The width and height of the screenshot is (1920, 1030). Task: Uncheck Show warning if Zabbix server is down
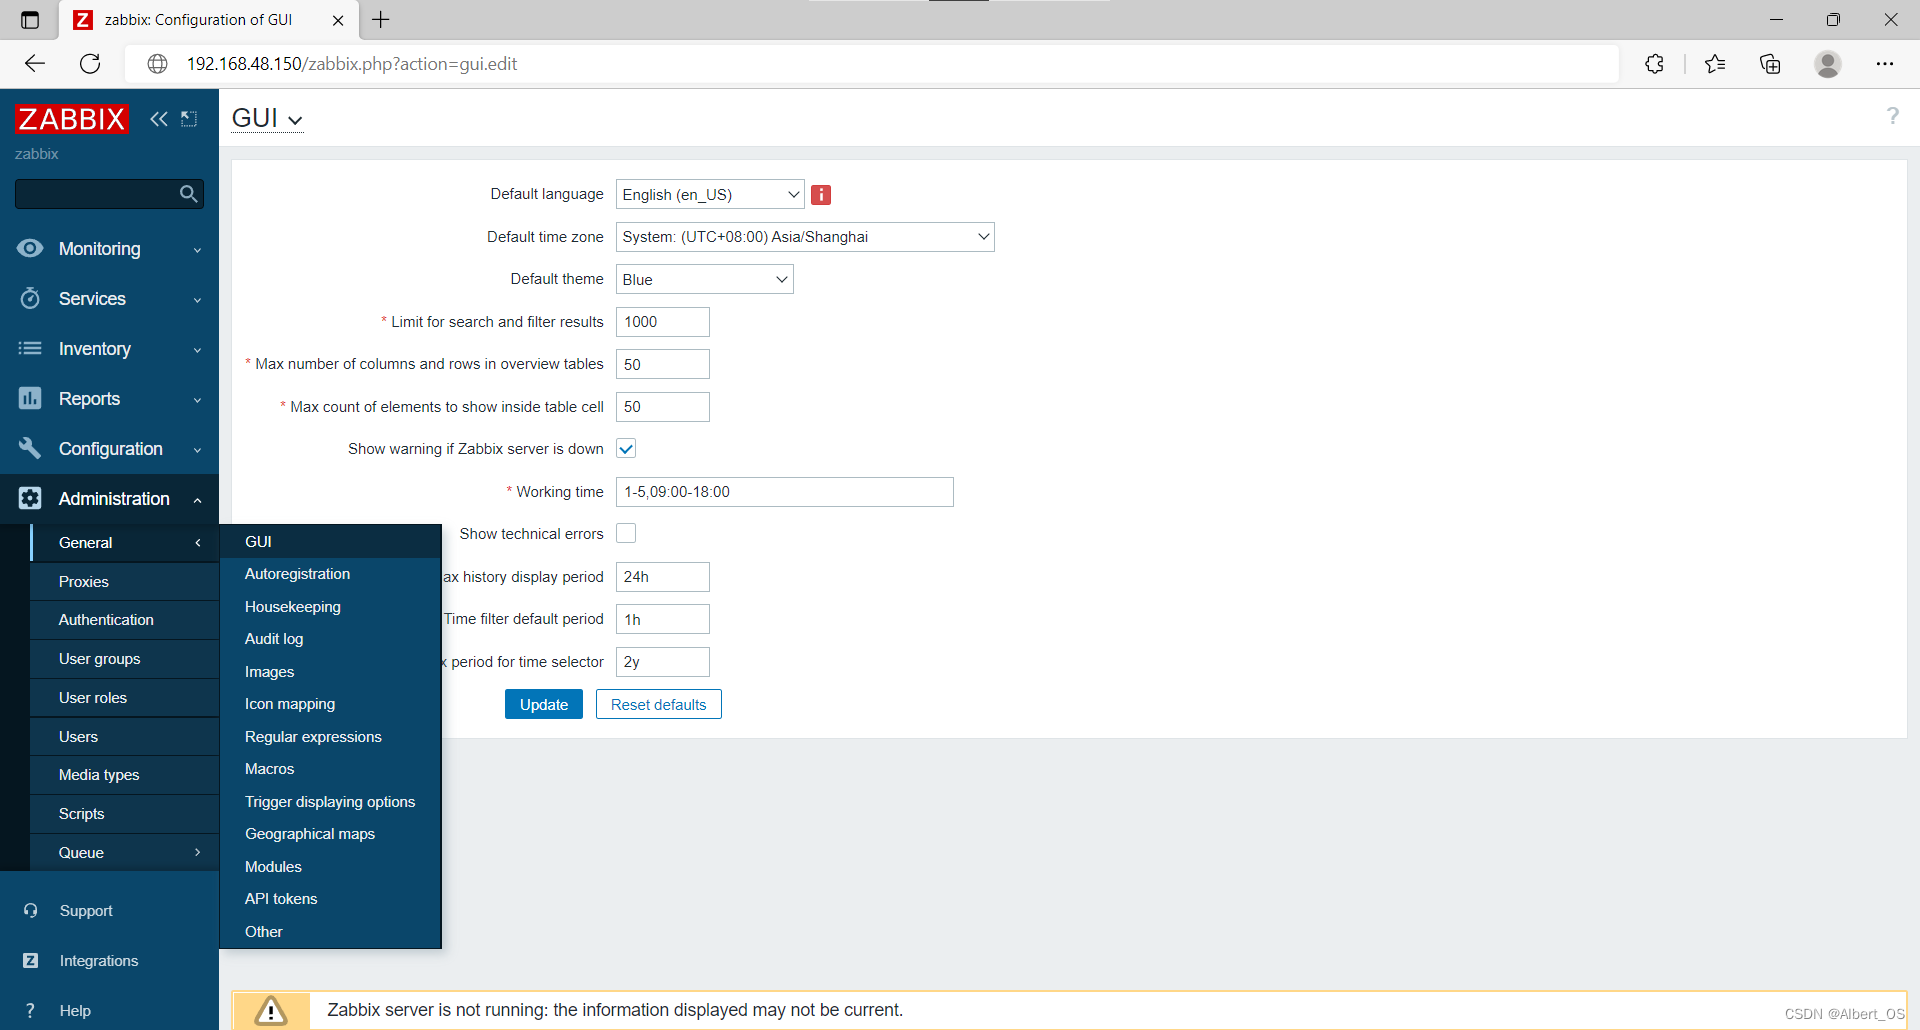click(x=626, y=449)
